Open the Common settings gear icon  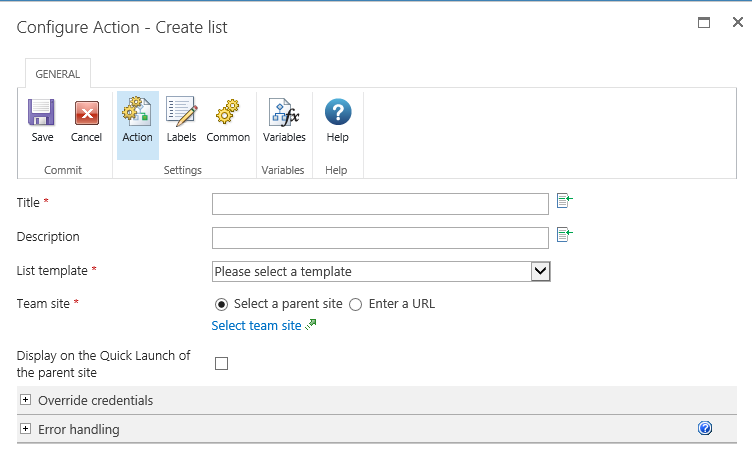[x=228, y=113]
